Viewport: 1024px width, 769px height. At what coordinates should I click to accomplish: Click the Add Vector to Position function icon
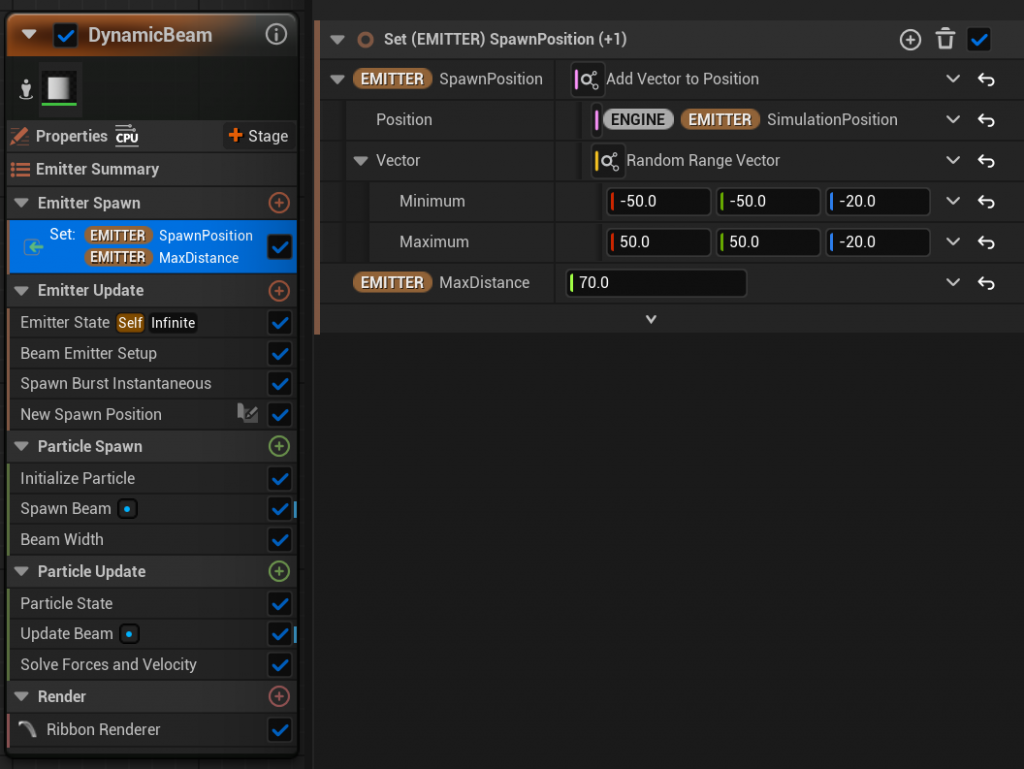[587, 79]
